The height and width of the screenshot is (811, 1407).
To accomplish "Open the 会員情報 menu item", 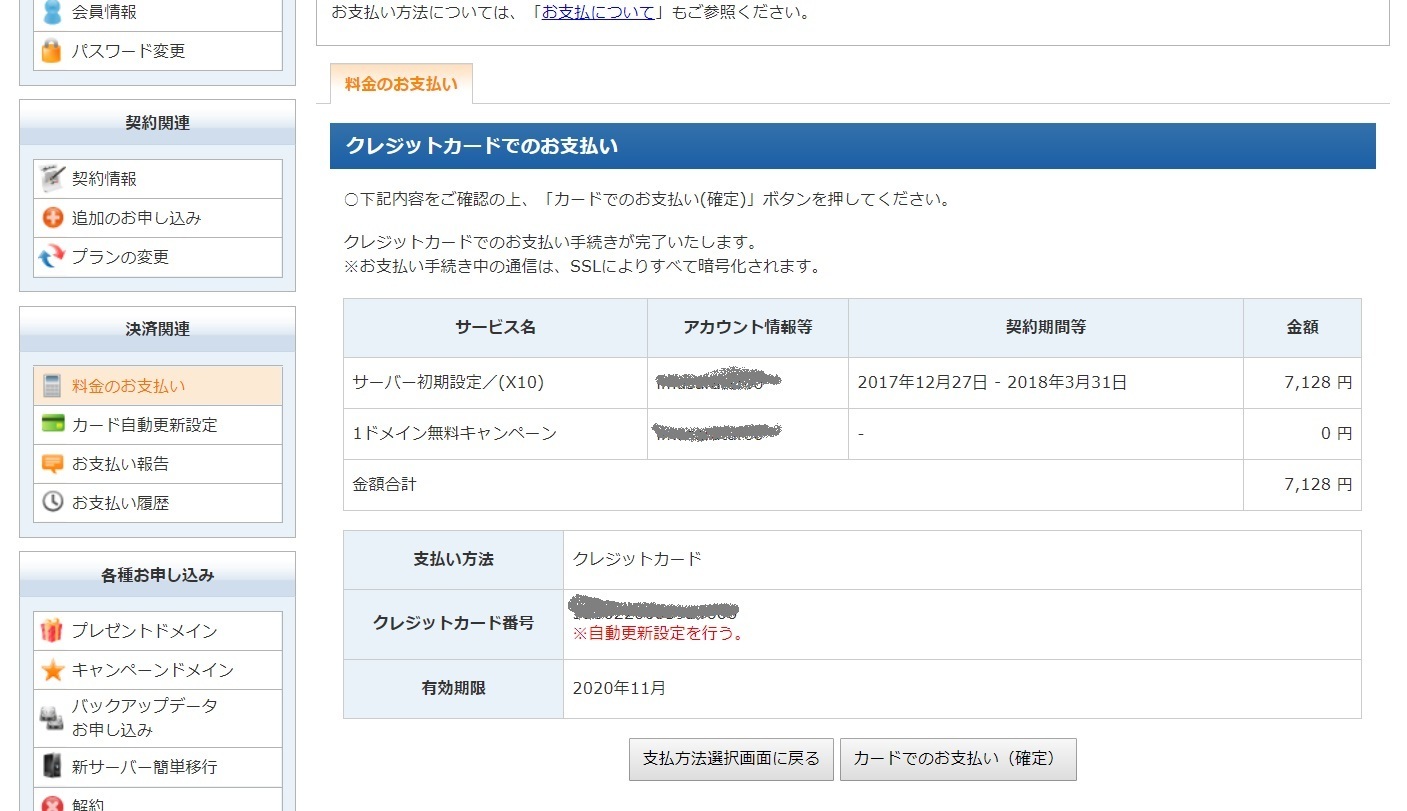I will point(158,13).
